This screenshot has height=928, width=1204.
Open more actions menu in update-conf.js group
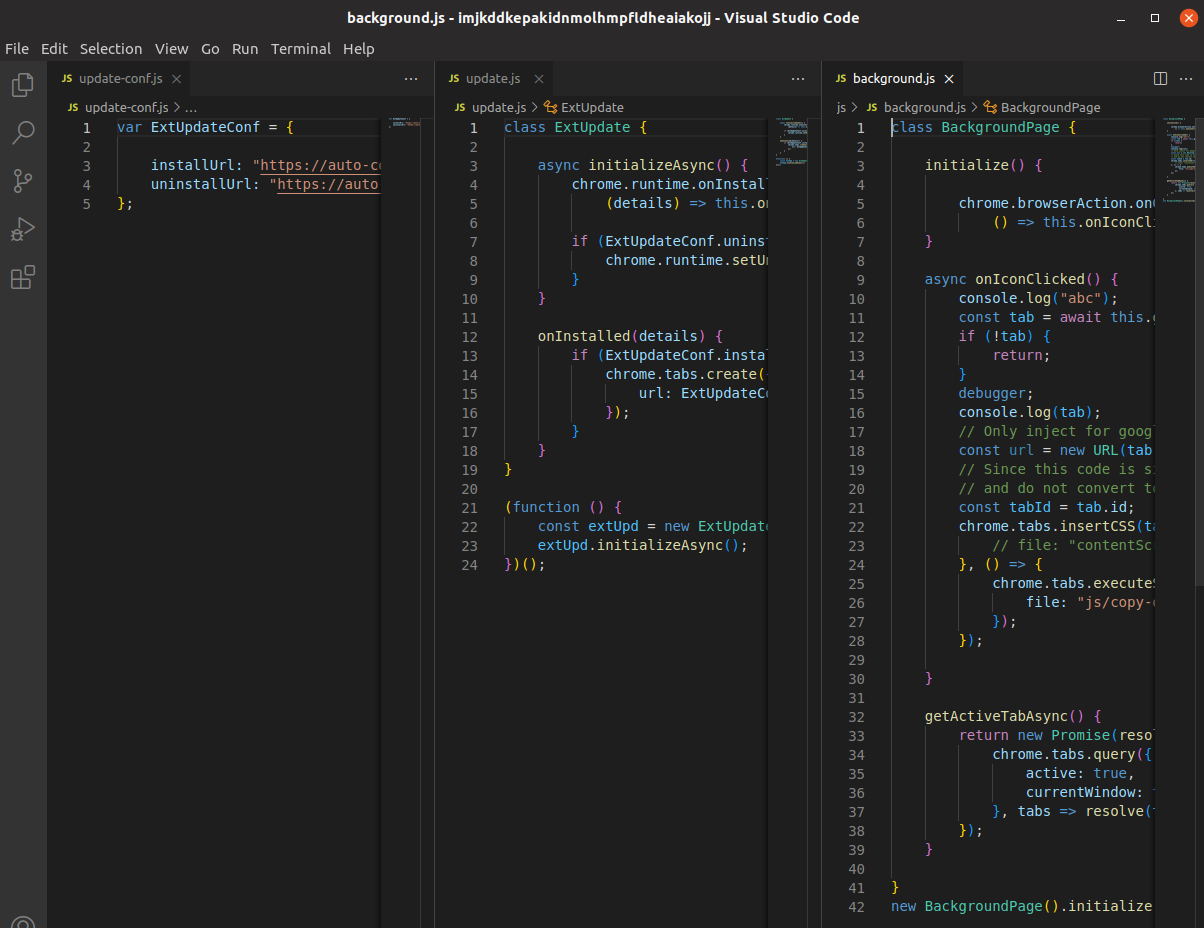(x=411, y=78)
